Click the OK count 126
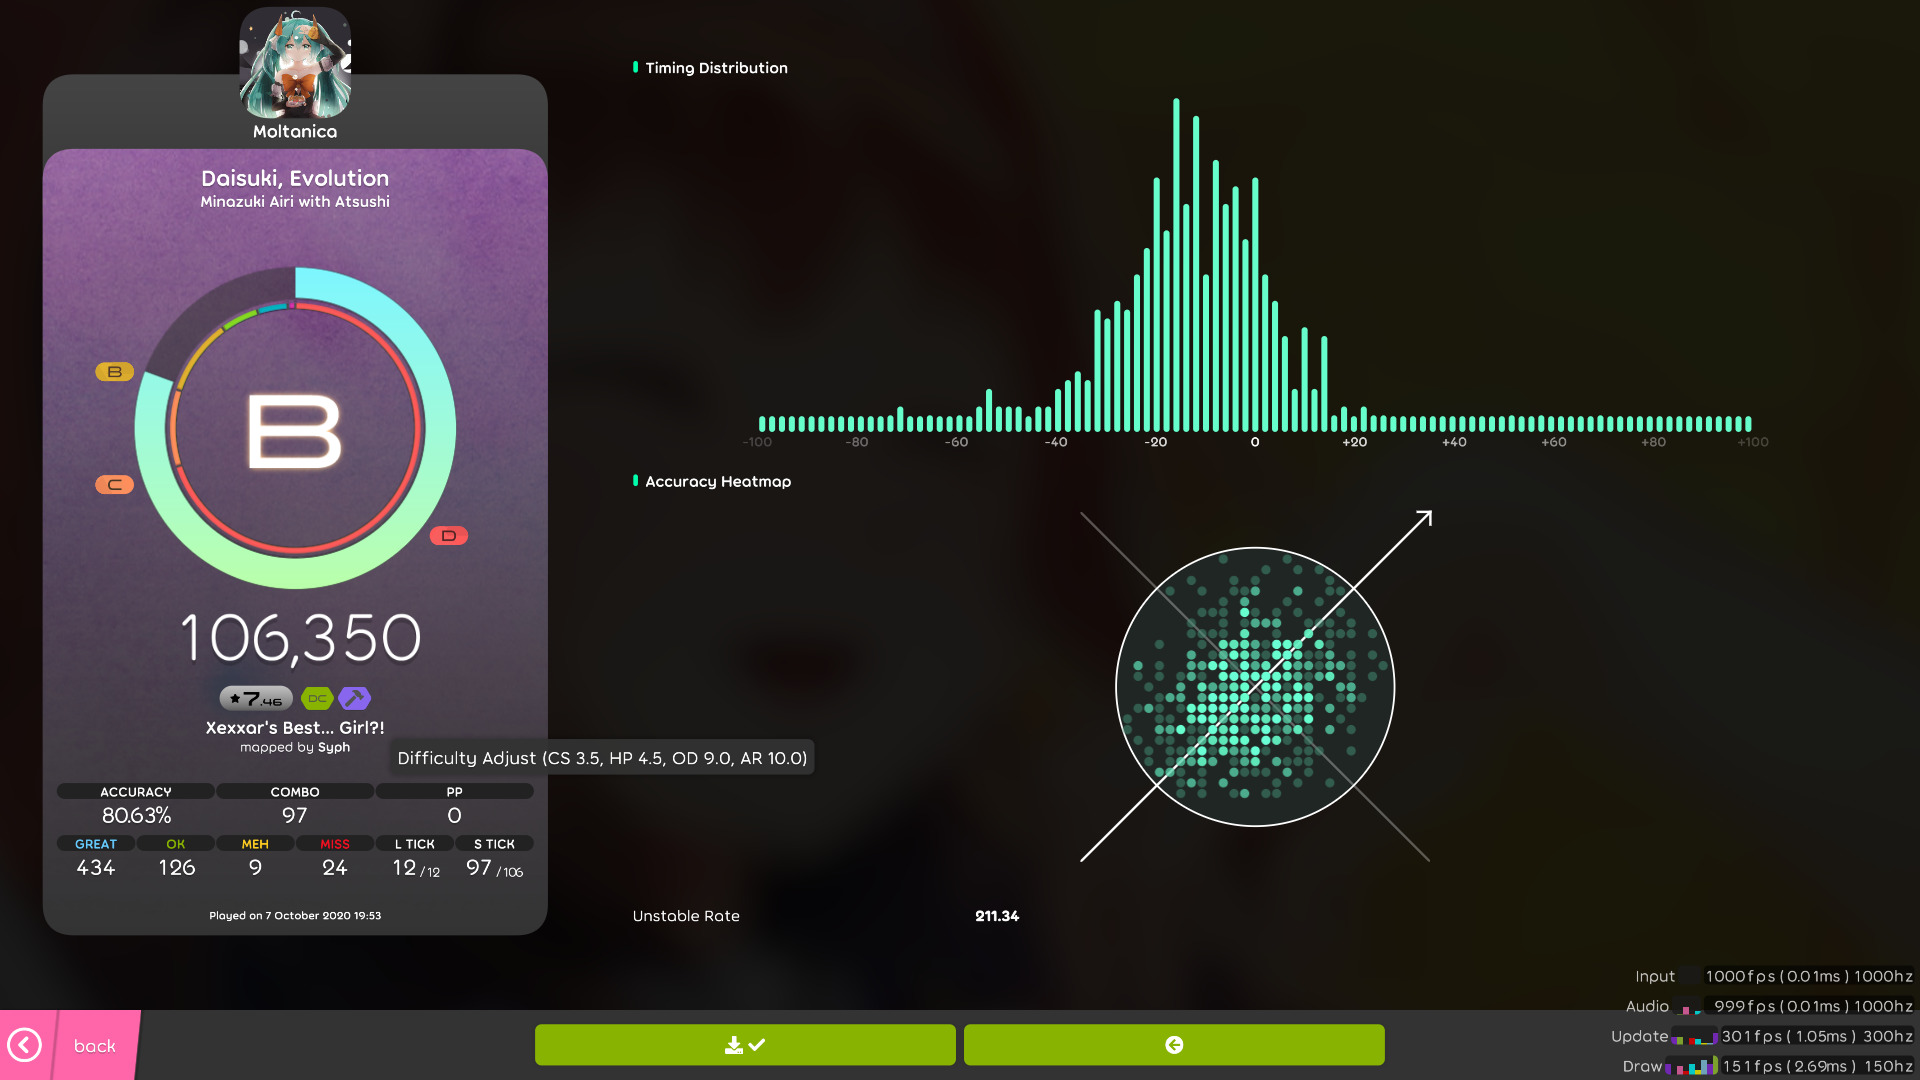 177,868
